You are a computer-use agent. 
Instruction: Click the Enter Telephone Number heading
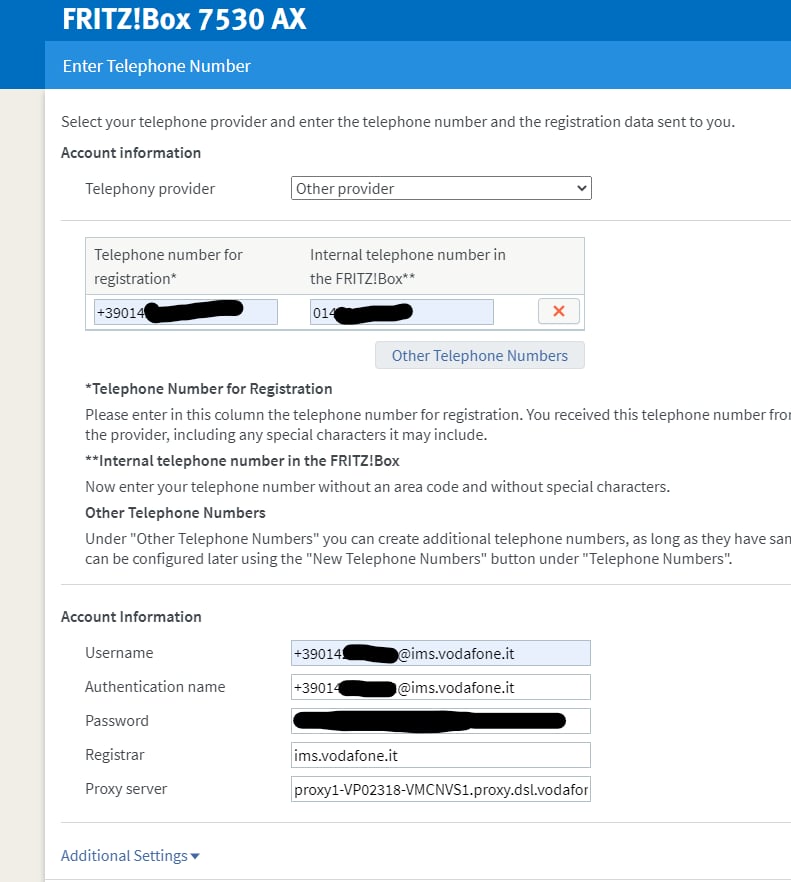coord(156,66)
